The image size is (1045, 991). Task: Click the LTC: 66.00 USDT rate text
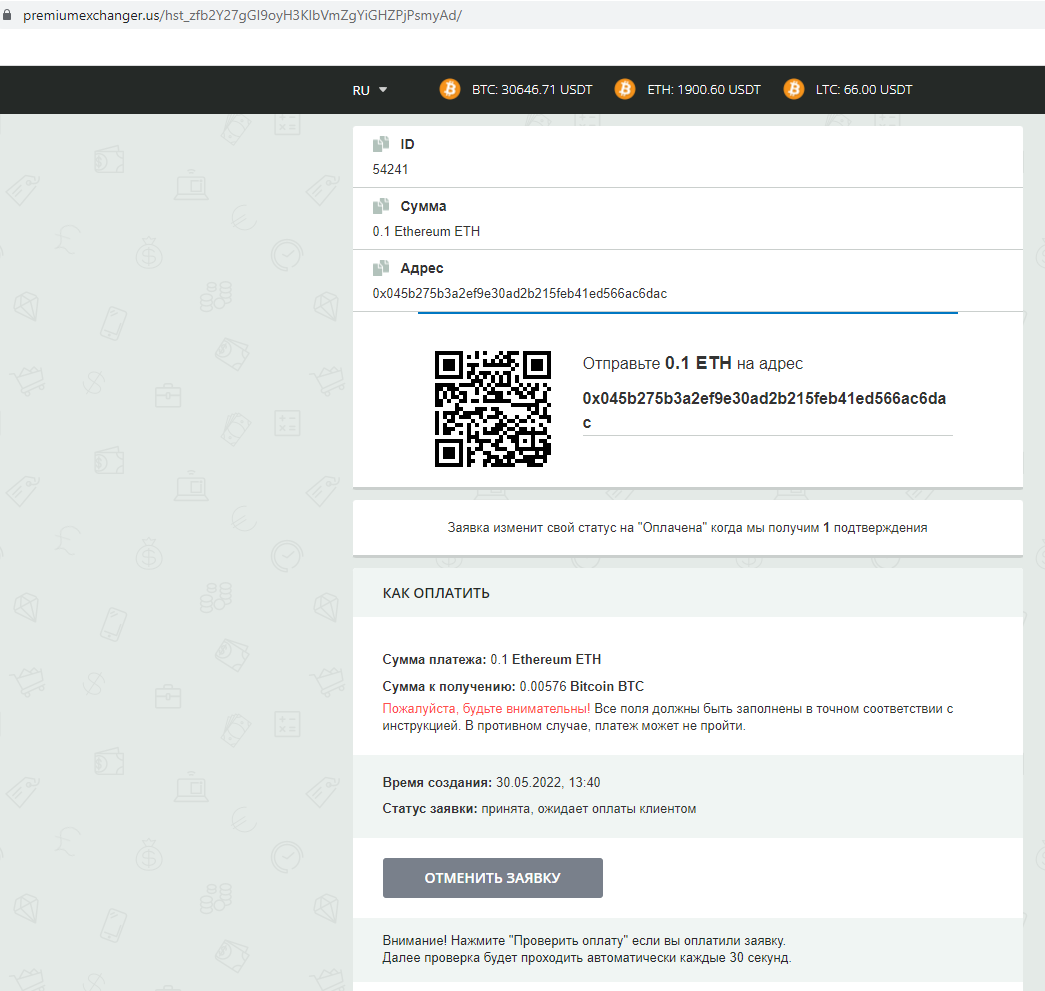(x=864, y=89)
